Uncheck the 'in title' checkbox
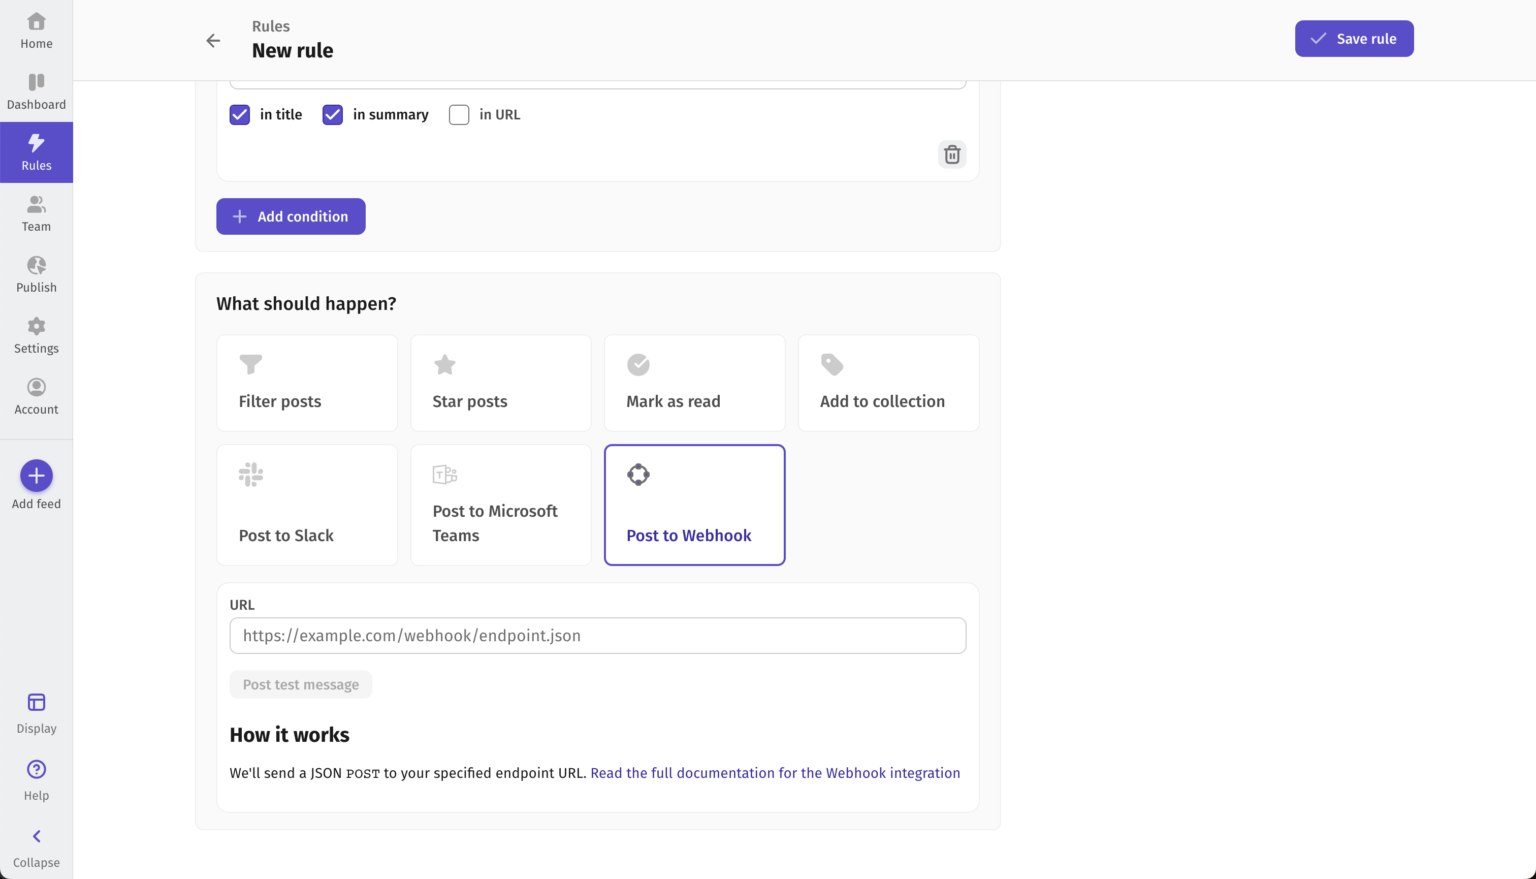The width and height of the screenshot is (1536, 879). 239,114
